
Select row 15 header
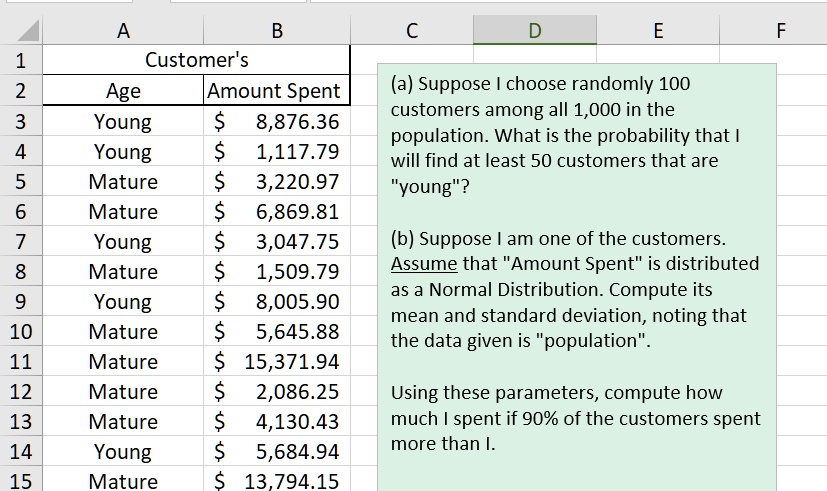coord(22,481)
